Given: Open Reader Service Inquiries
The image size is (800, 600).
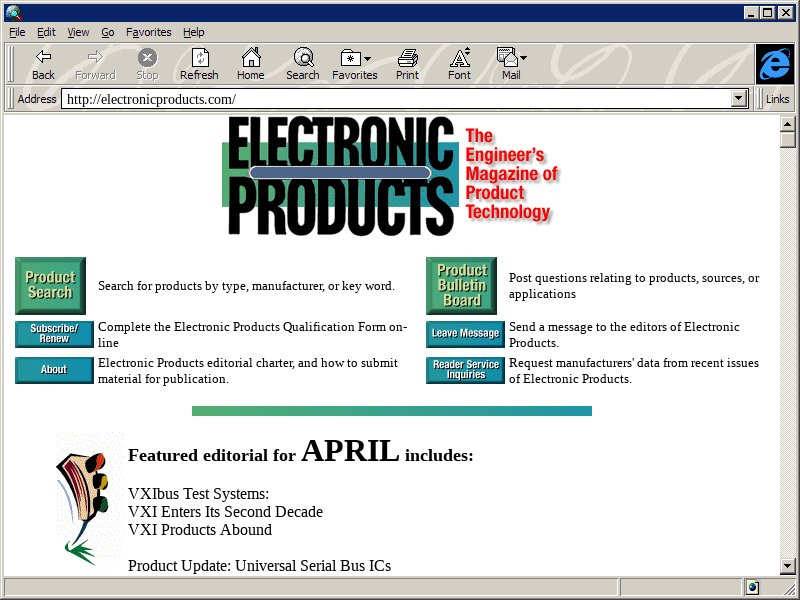Looking at the screenshot, I should pos(465,370).
